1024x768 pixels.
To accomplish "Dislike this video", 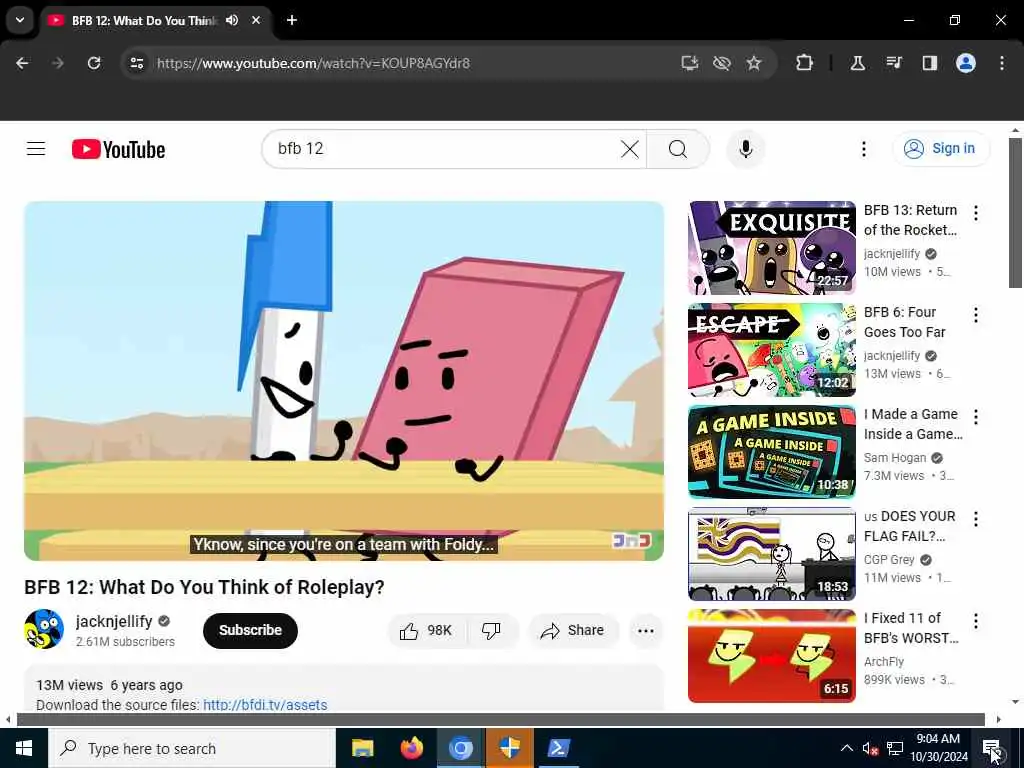I will point(491,630).
